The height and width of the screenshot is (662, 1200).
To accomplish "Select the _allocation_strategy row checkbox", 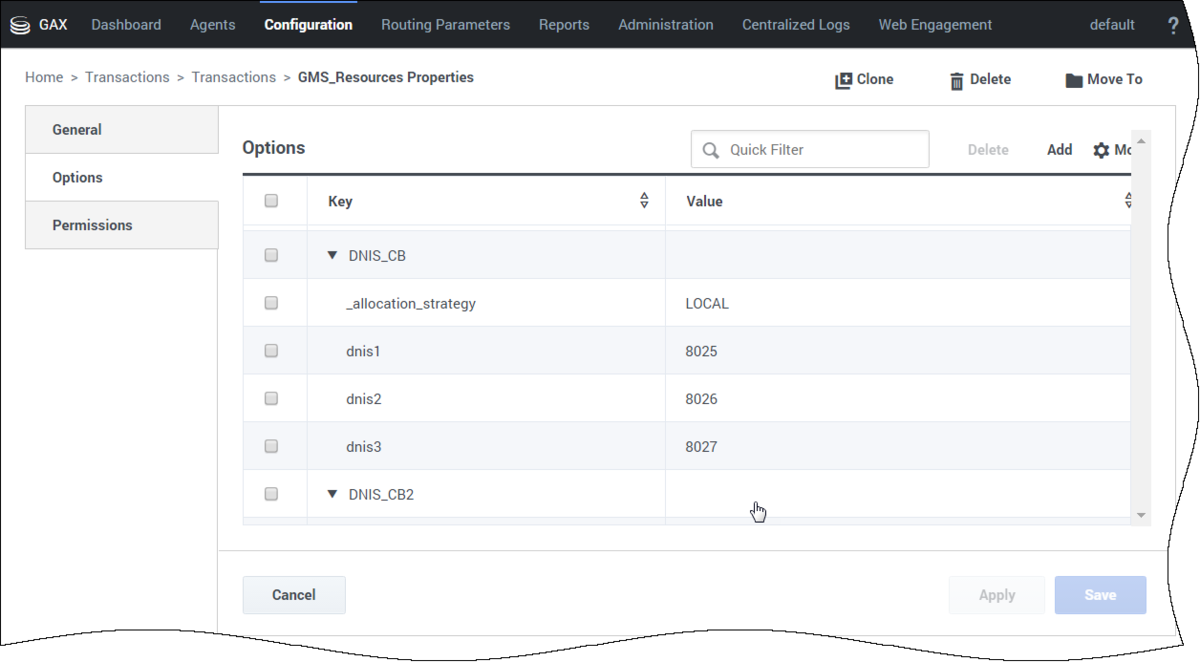I will [x=271, y=303].
